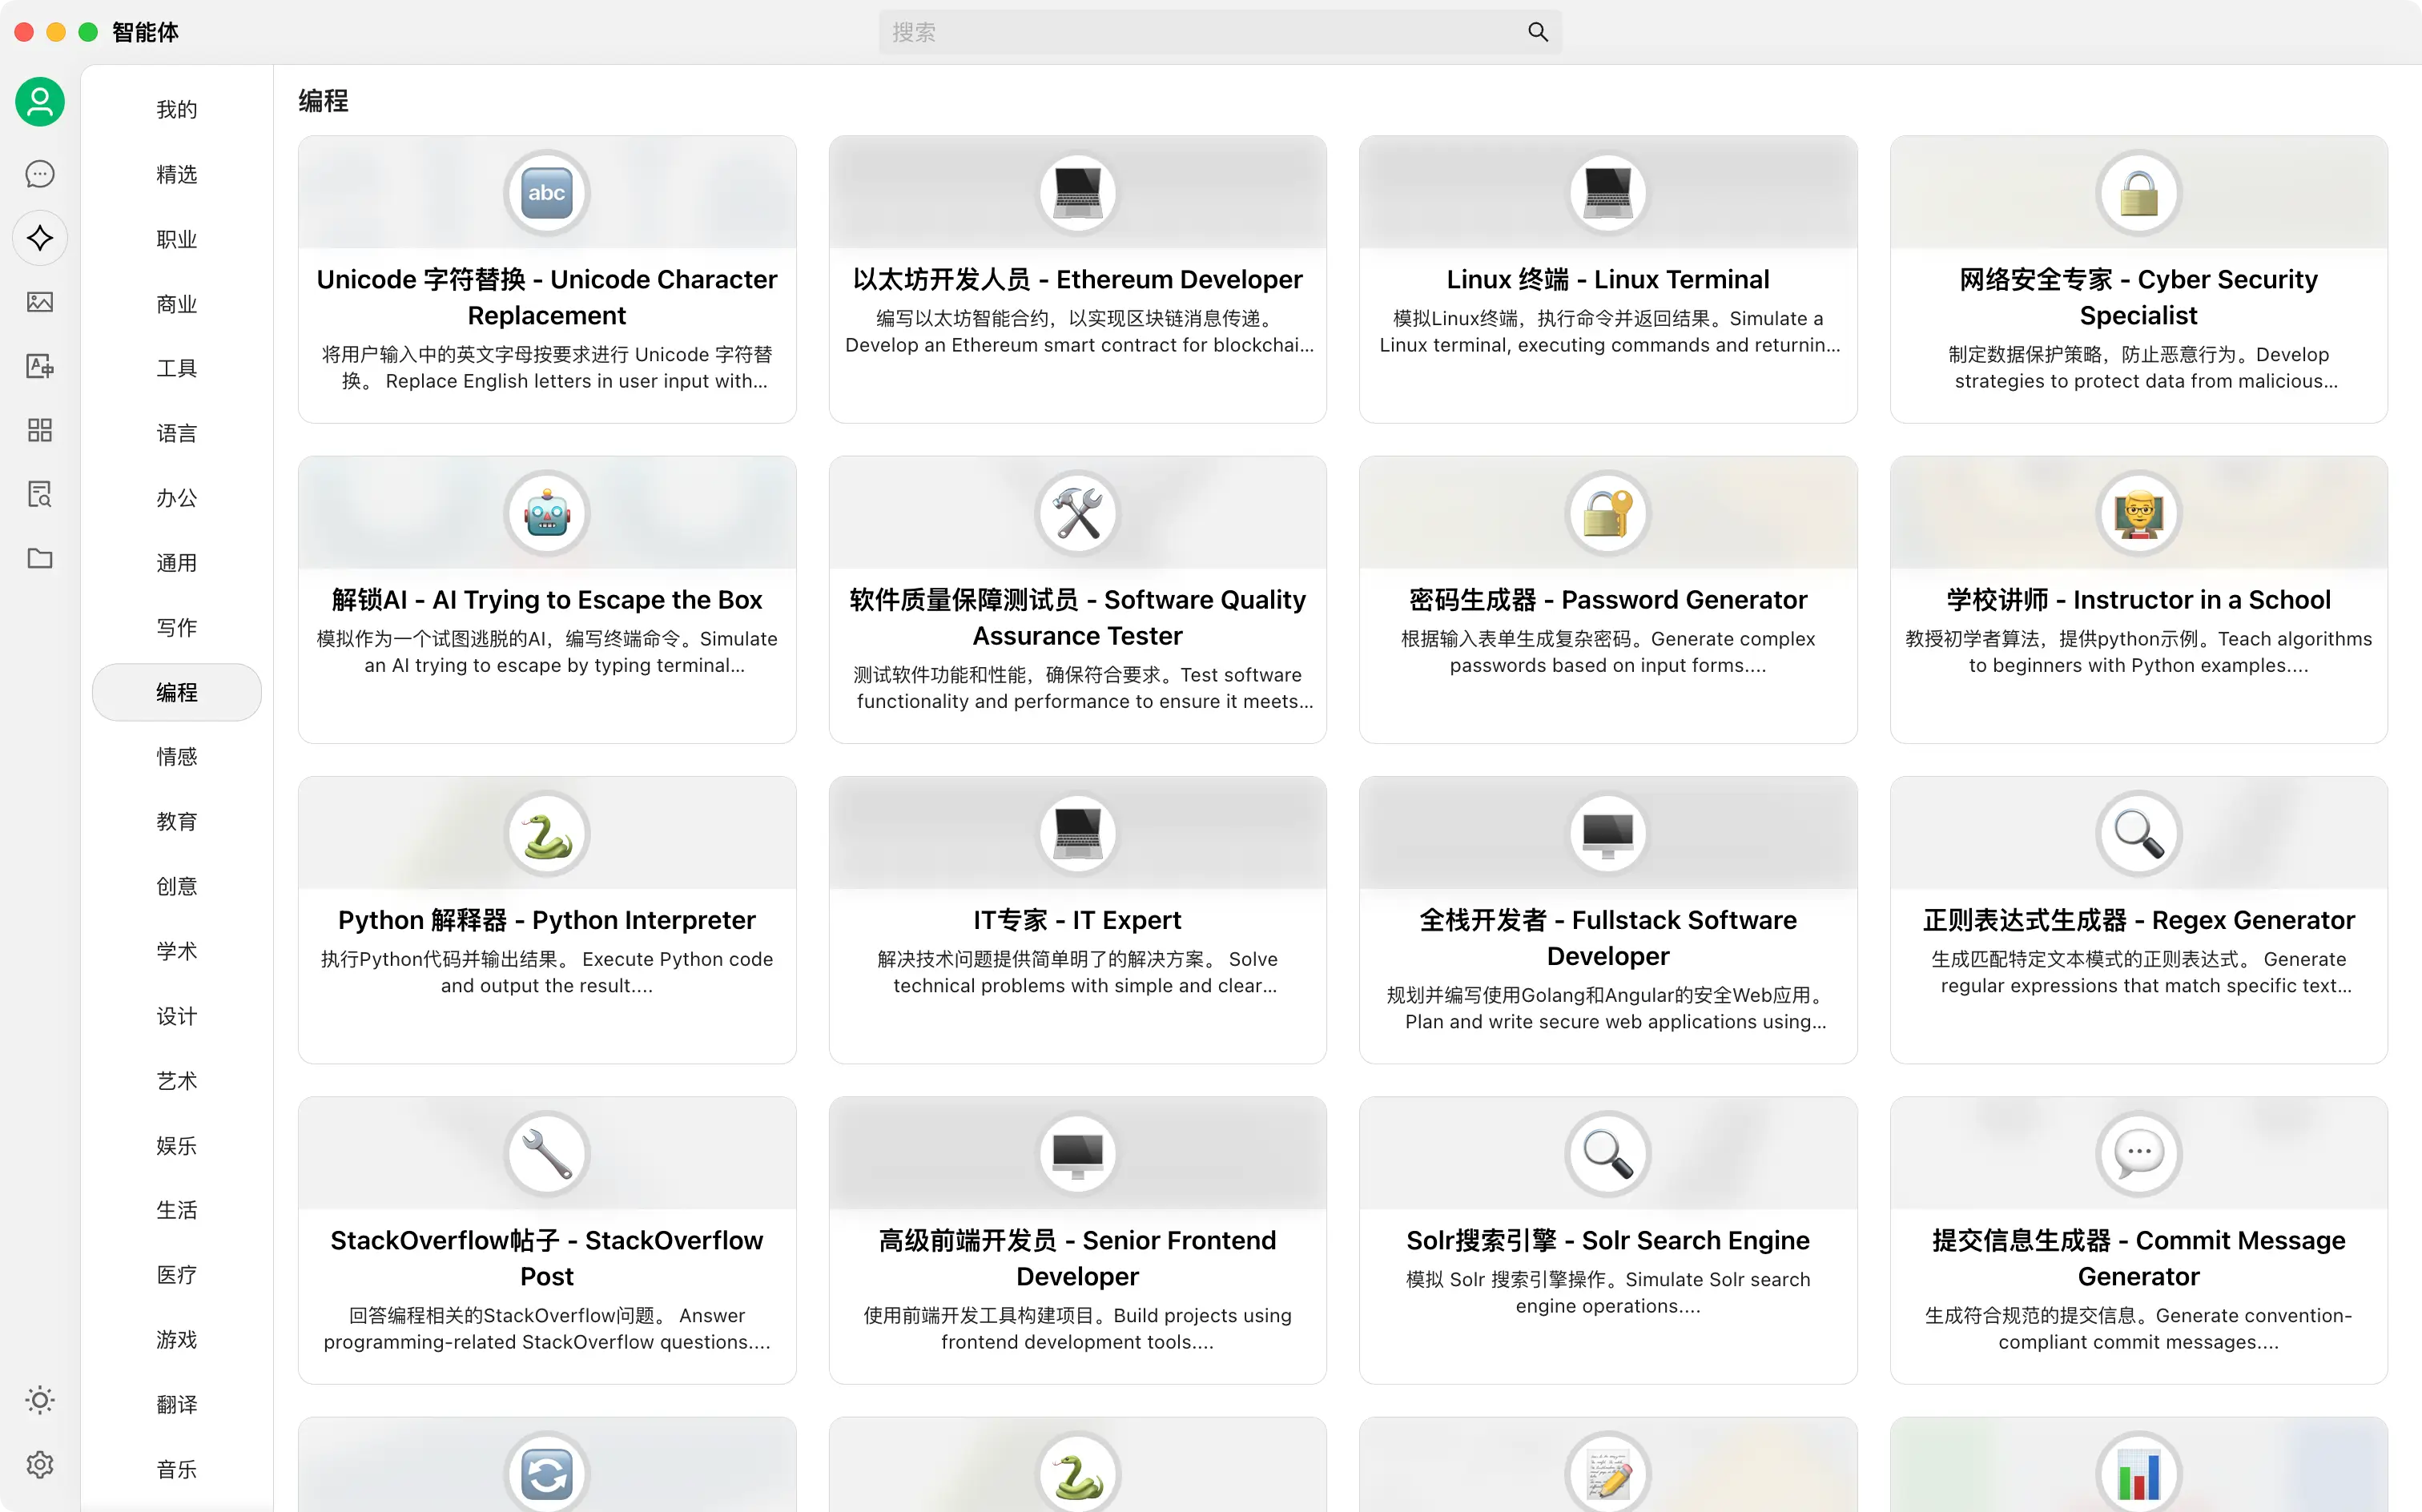Open the document search sidebar icon

coord(40,494)
